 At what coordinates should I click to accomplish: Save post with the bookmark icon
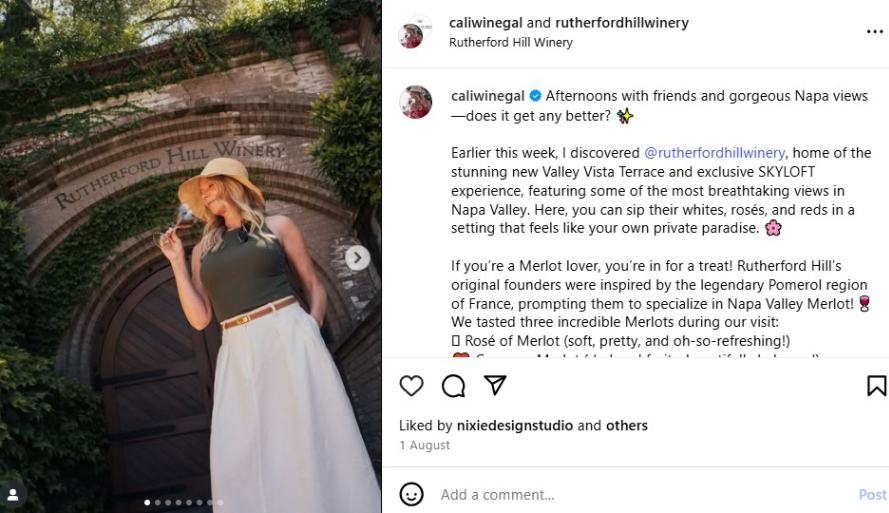click(x=877, y=385)
